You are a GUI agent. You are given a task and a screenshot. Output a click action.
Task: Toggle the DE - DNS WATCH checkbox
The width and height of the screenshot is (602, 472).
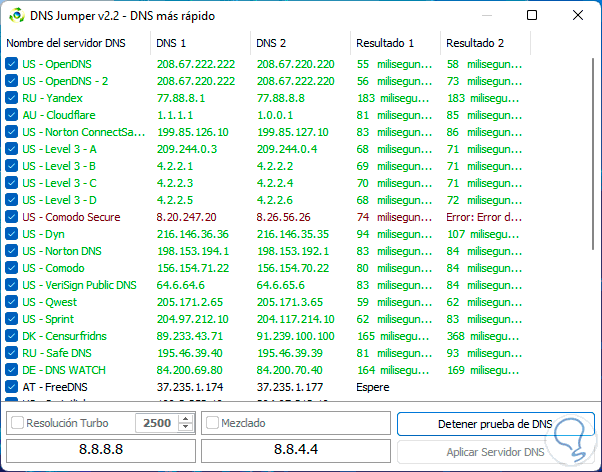pyautogui.click(x=12, y=370)
